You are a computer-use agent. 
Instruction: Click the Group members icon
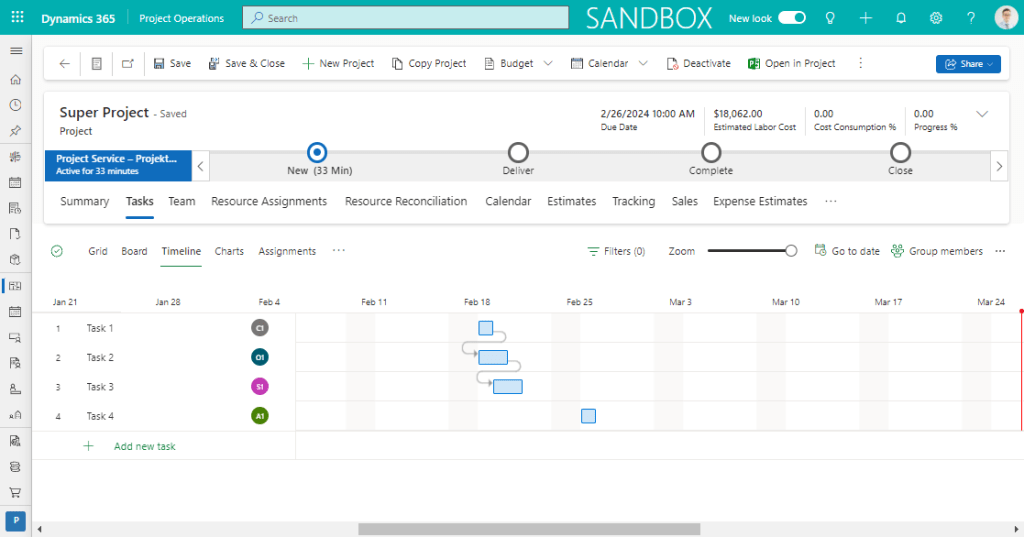897,251
